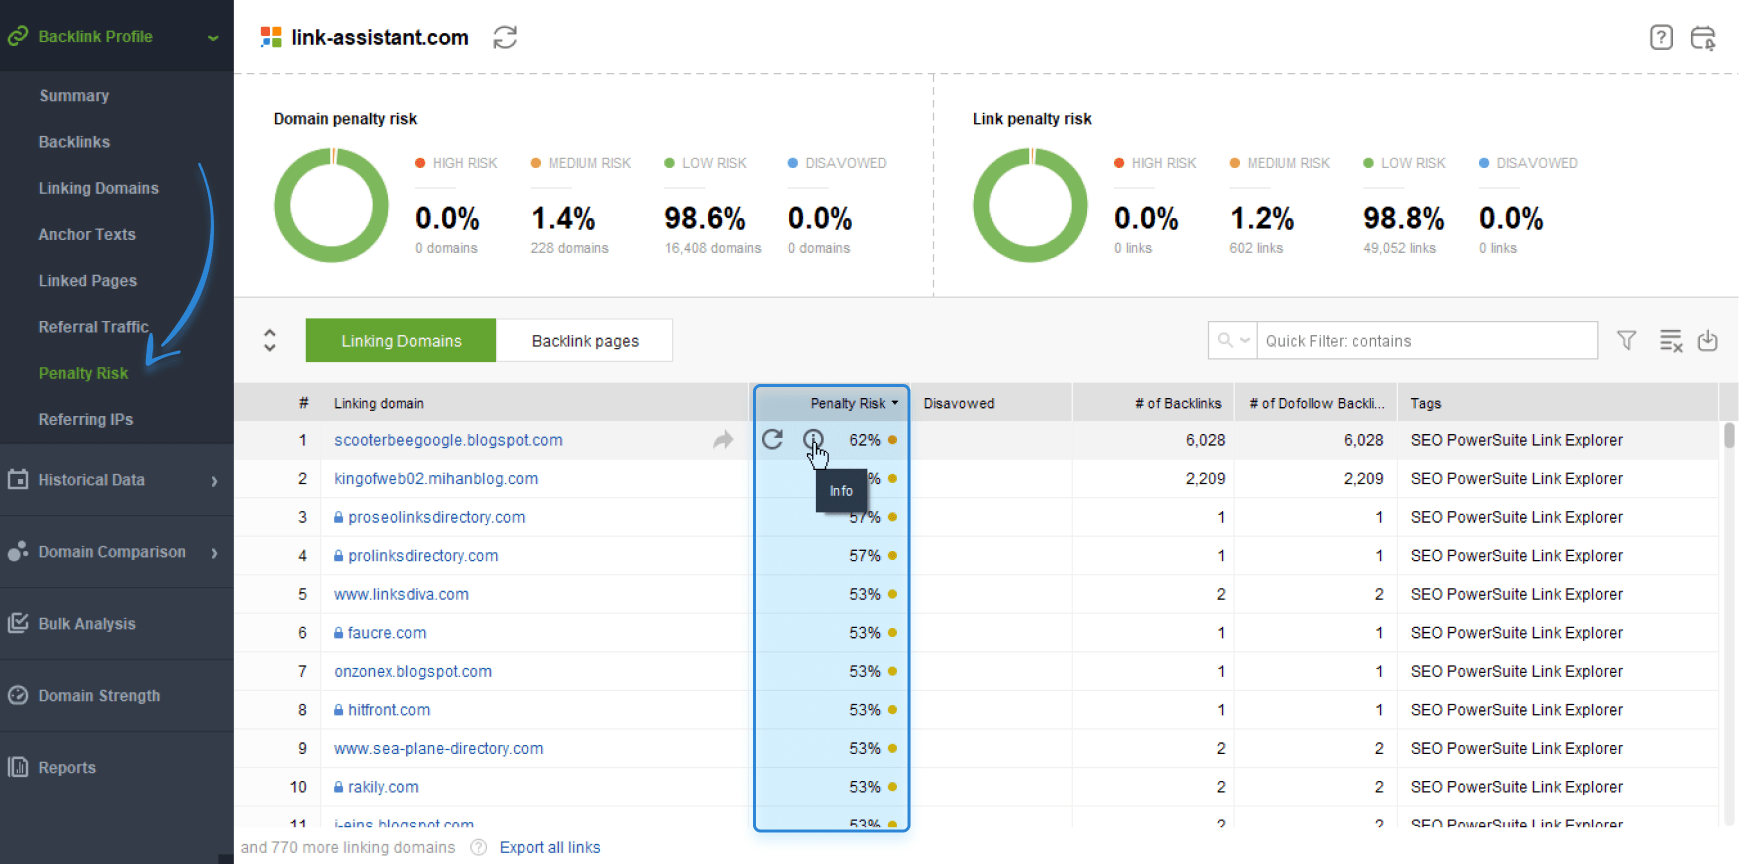Click the Domain penalty risk donut chart
The height and width of the screenshot is (864, 1739).
pyautogui.click(x=331, y=205)
